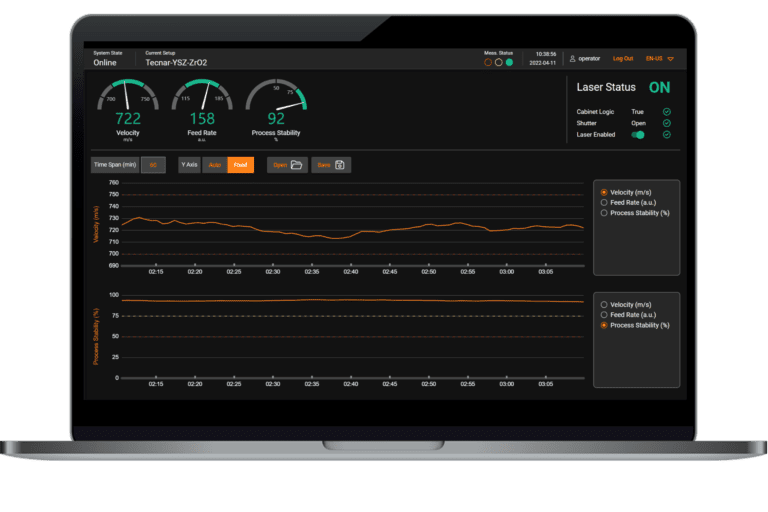The image size is (768, 512).
Task: Click the Time Span minutes input field
Action: (x=153, y=165)
